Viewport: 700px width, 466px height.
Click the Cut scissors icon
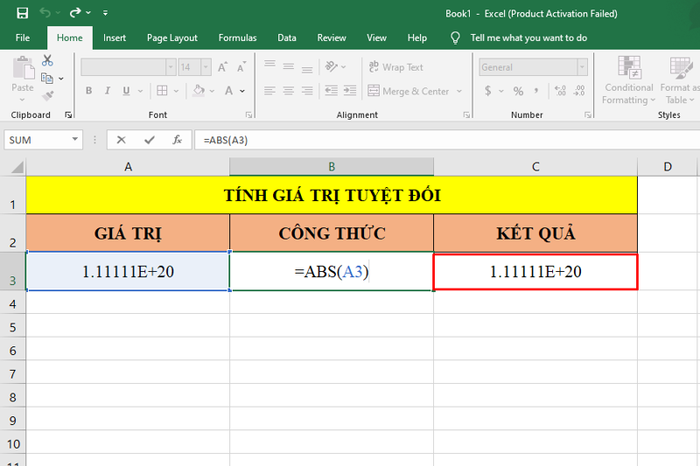click(47, 60)
